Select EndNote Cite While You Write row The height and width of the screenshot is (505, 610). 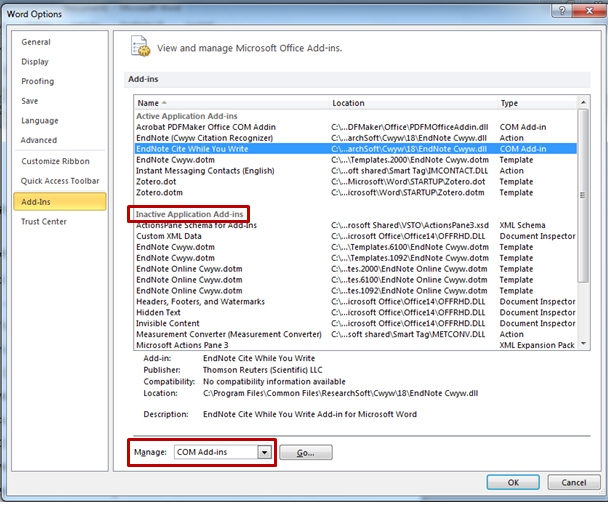pyautogui.click(x=356, y=149)
